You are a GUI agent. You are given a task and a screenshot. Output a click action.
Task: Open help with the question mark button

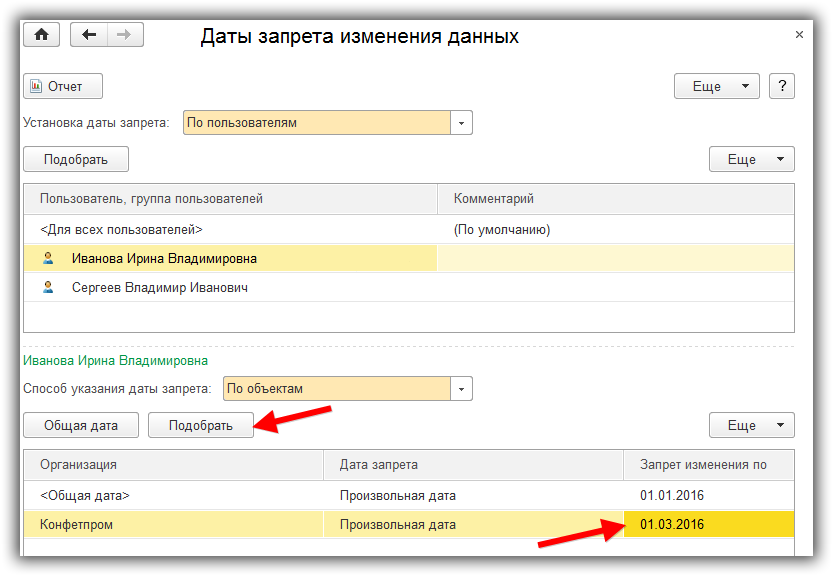781,86
